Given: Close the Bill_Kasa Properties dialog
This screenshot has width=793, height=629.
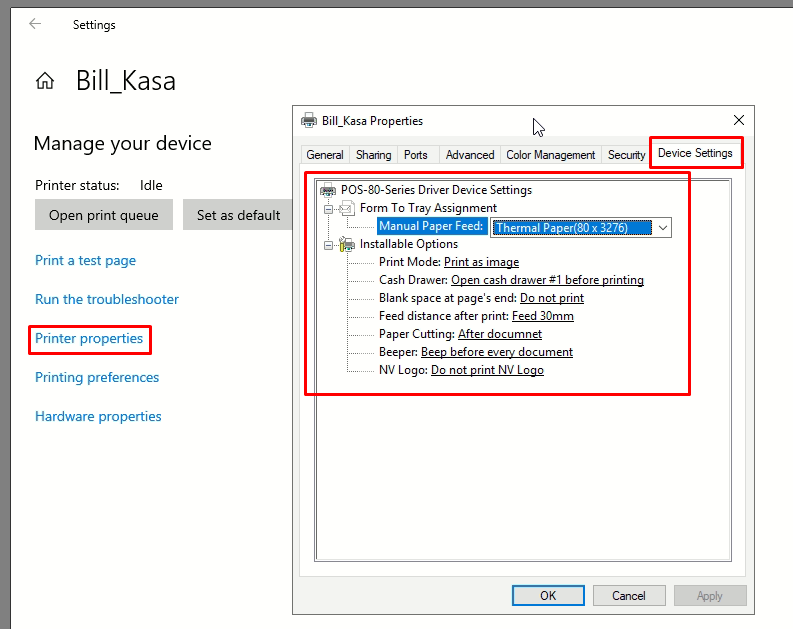Looking at the screenshot, I should click(739, 121).
